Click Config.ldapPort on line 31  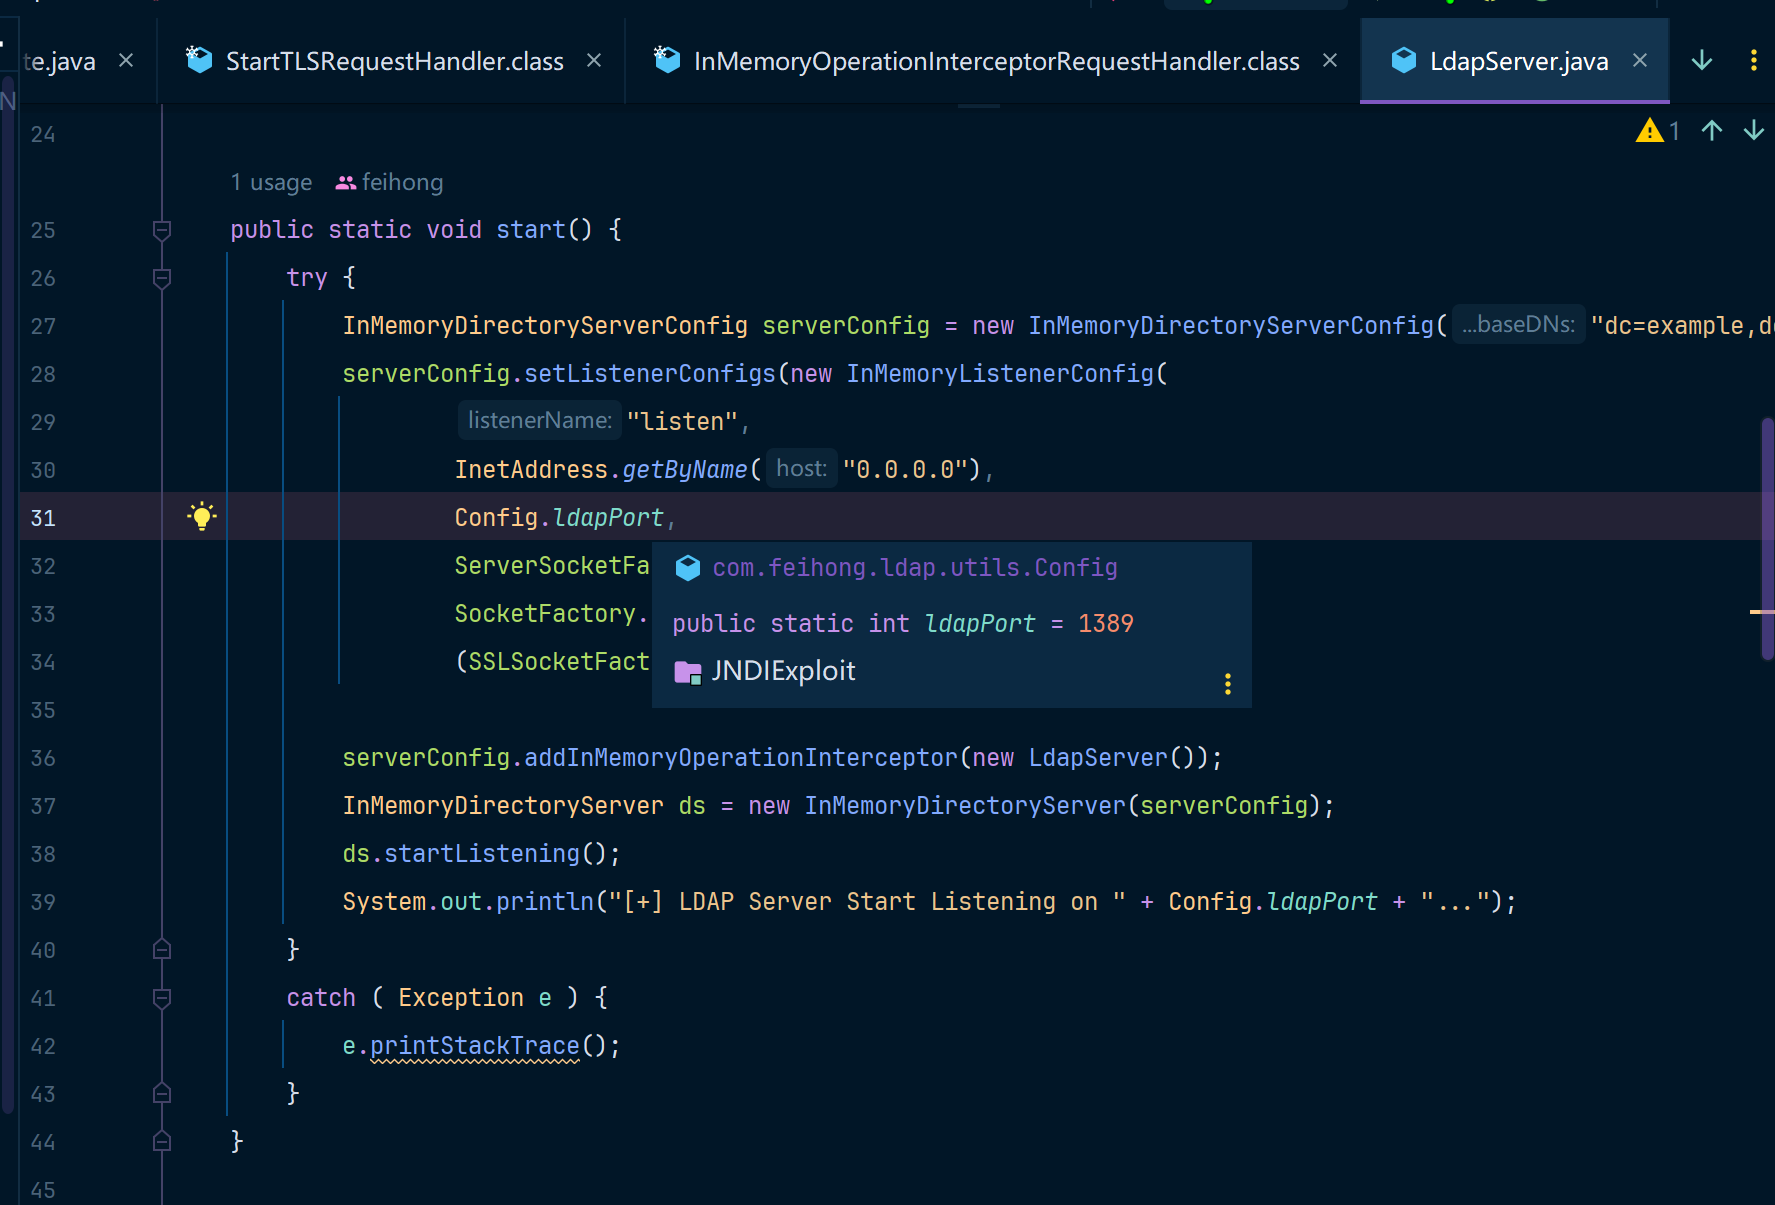point(559,518)
